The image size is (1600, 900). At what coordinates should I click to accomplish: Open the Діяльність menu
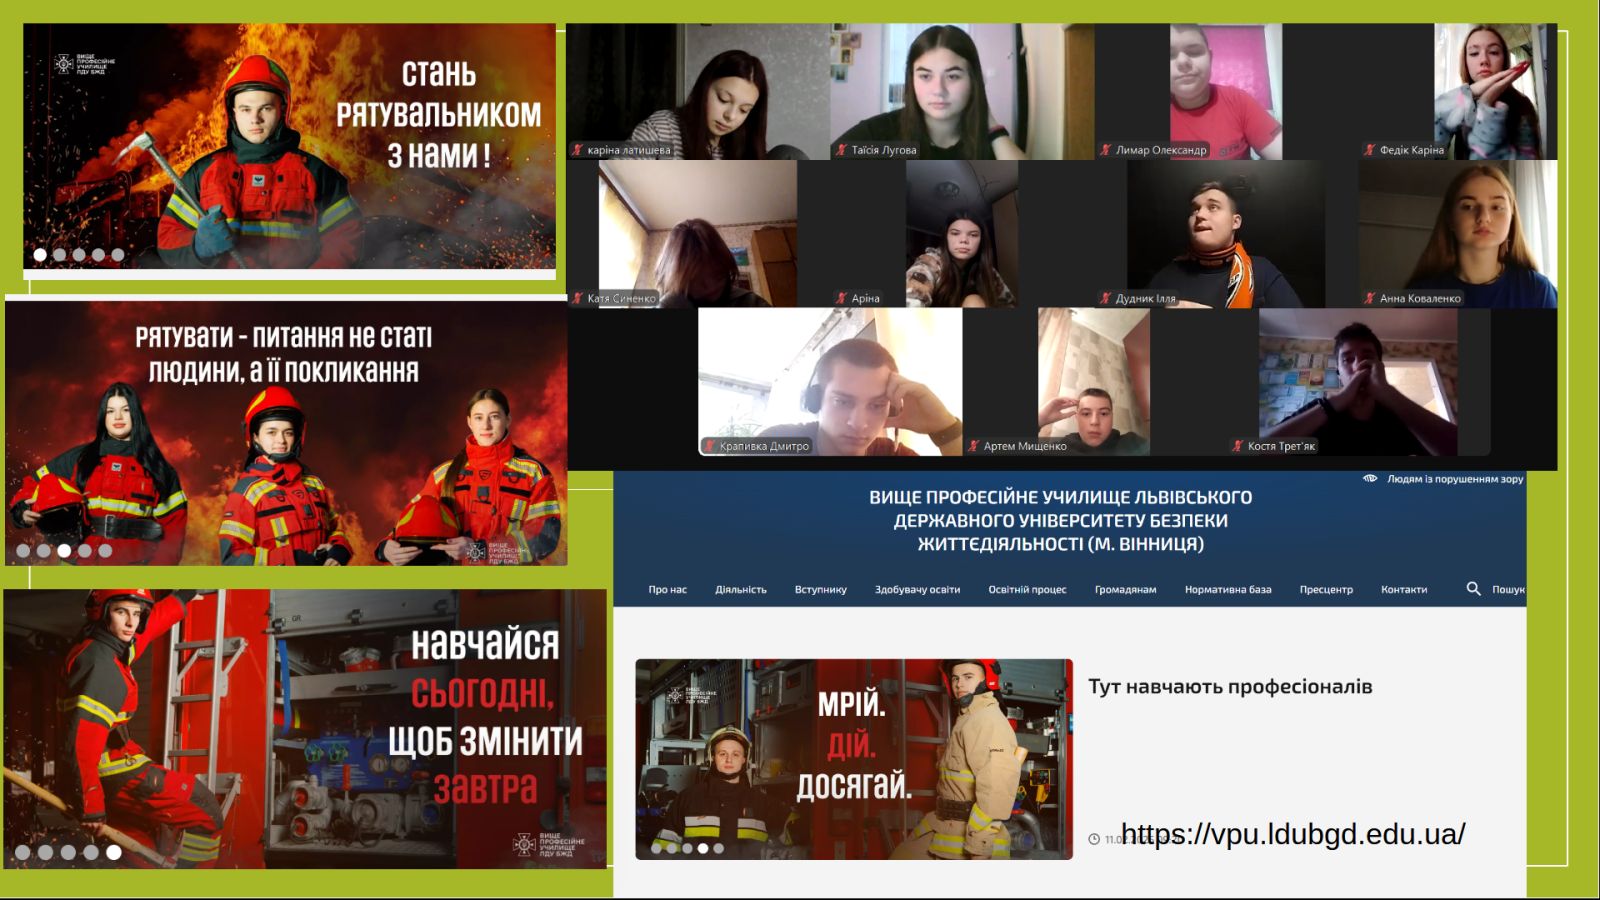tap(741, 590)
